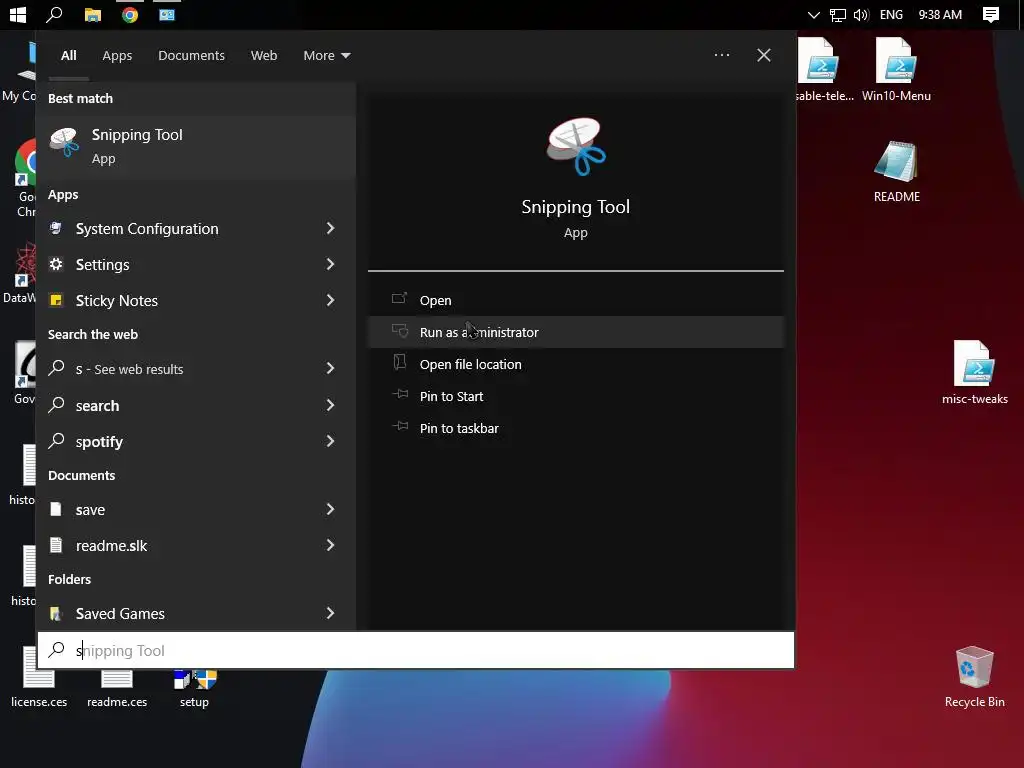This screenshot has width=1024, height=768.
Task: Expand the 'search' suggestion arrow
Action: click(330, 405)
